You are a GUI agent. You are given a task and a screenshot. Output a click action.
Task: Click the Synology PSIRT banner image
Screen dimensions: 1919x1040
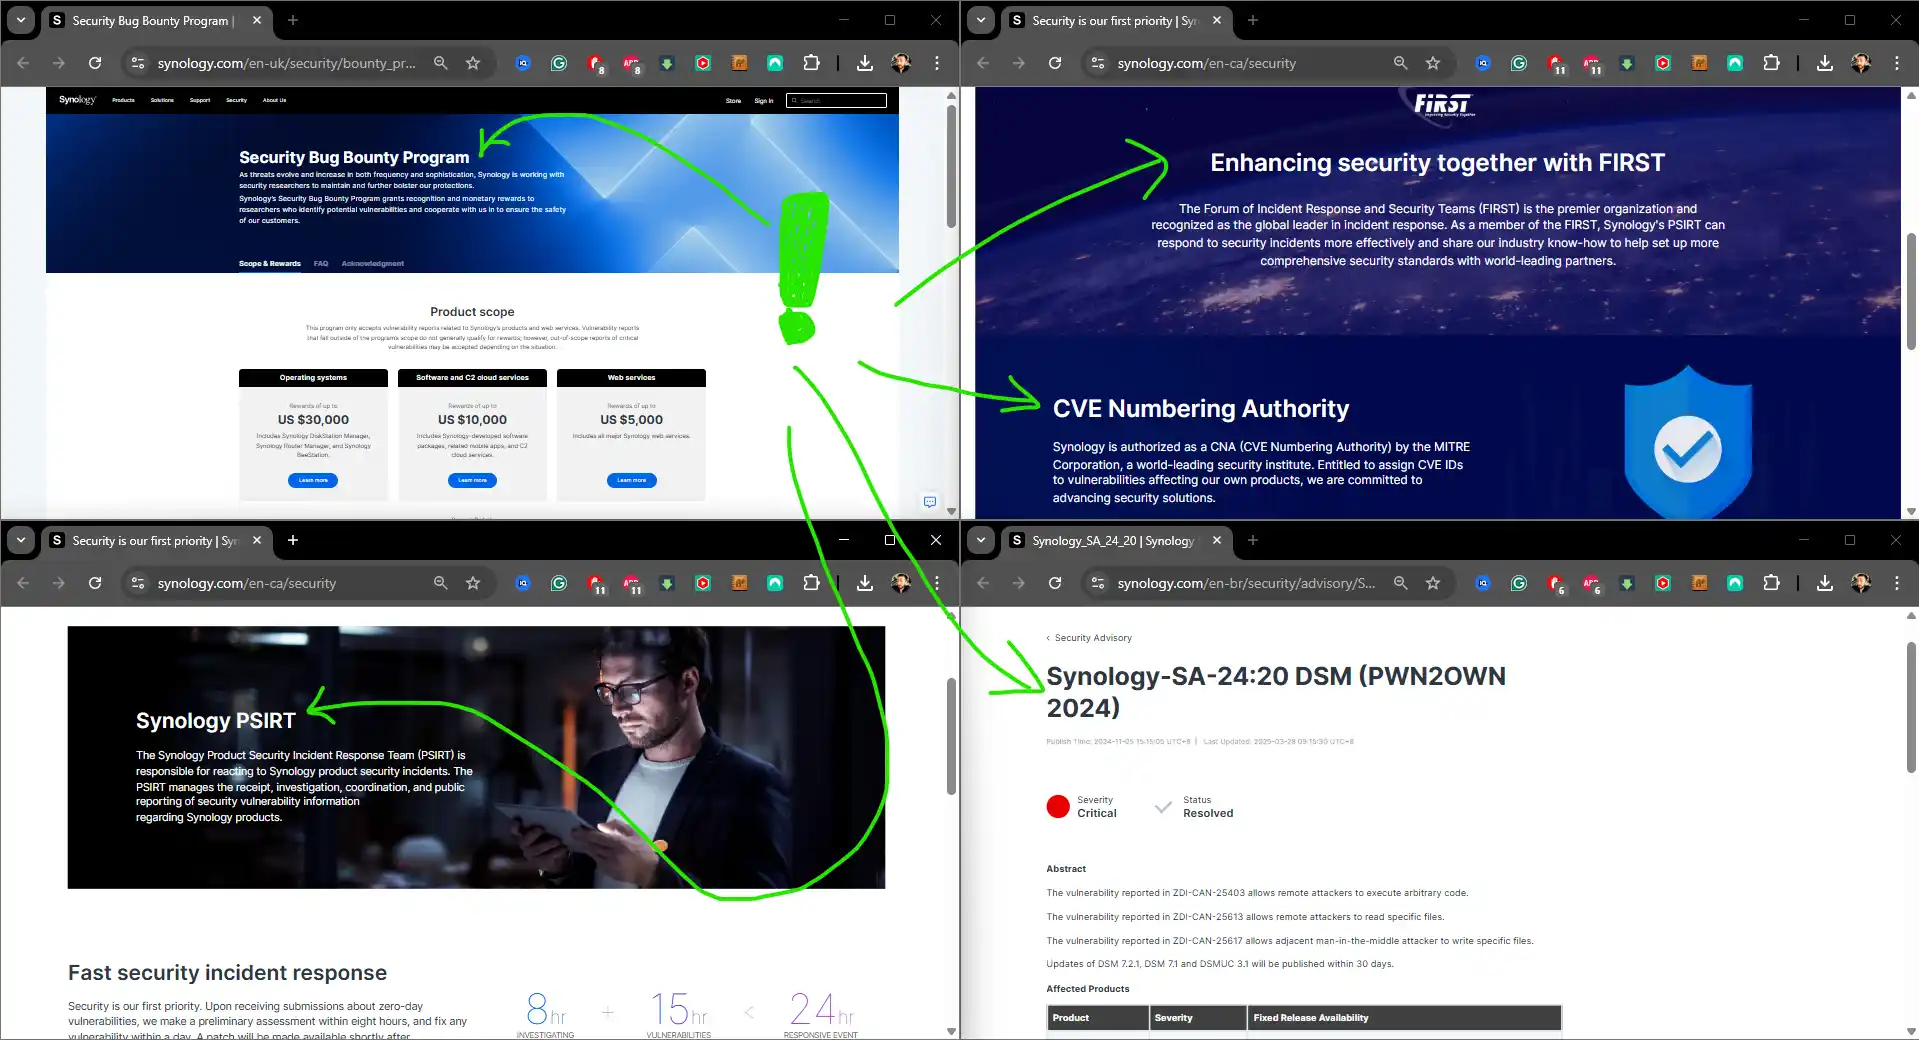click(x=476, y=757)
